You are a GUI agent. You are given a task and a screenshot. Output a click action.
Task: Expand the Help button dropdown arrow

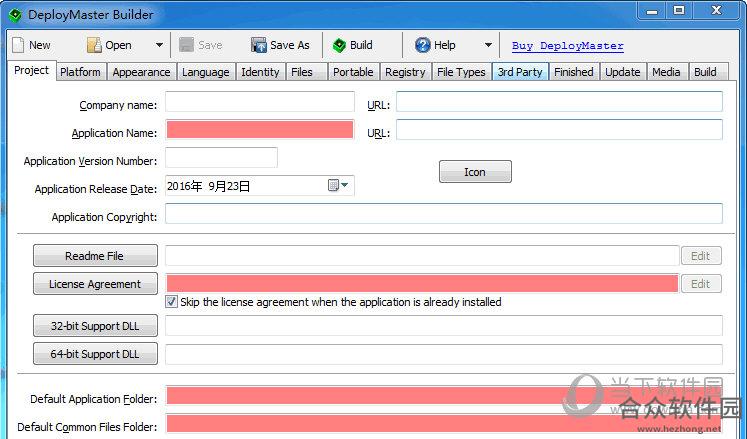click(488, 45)
